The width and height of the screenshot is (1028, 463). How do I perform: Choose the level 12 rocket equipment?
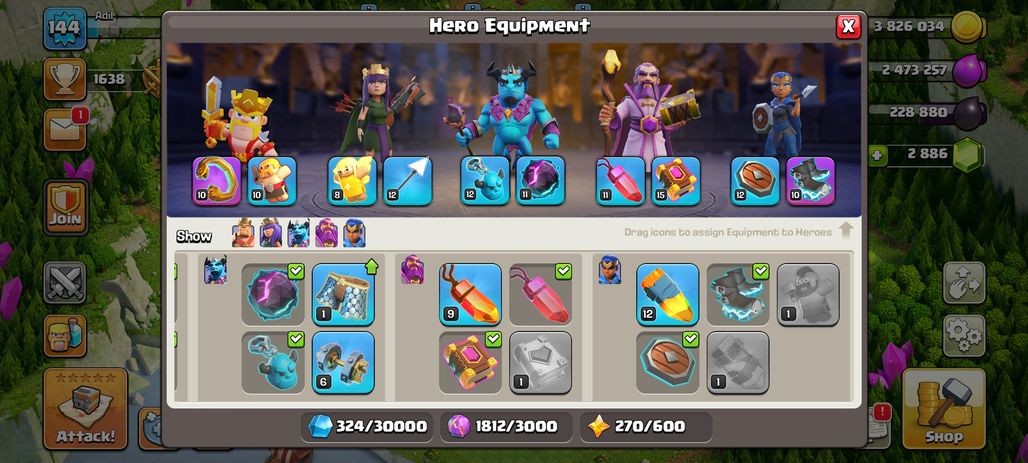tap(667, 294)
